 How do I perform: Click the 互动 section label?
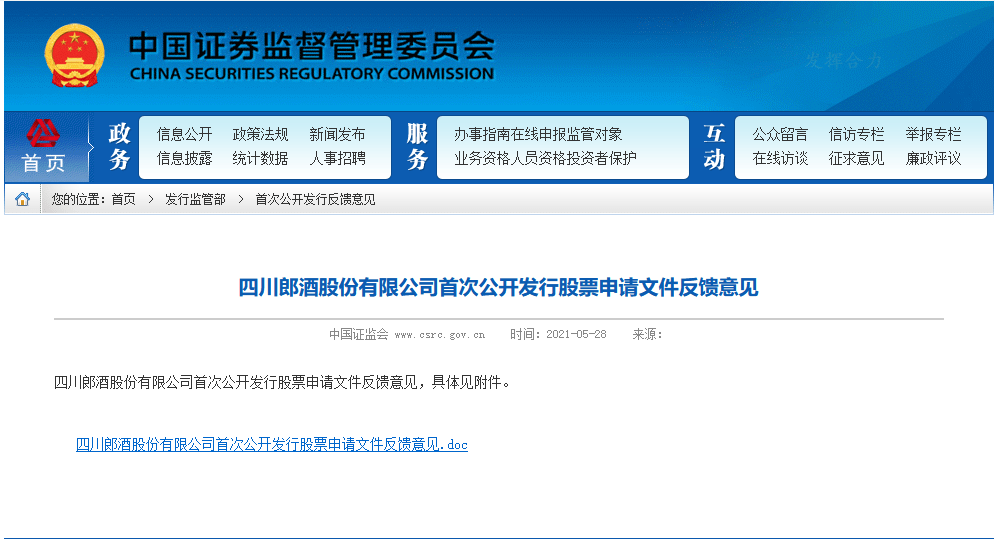[714, 147]
